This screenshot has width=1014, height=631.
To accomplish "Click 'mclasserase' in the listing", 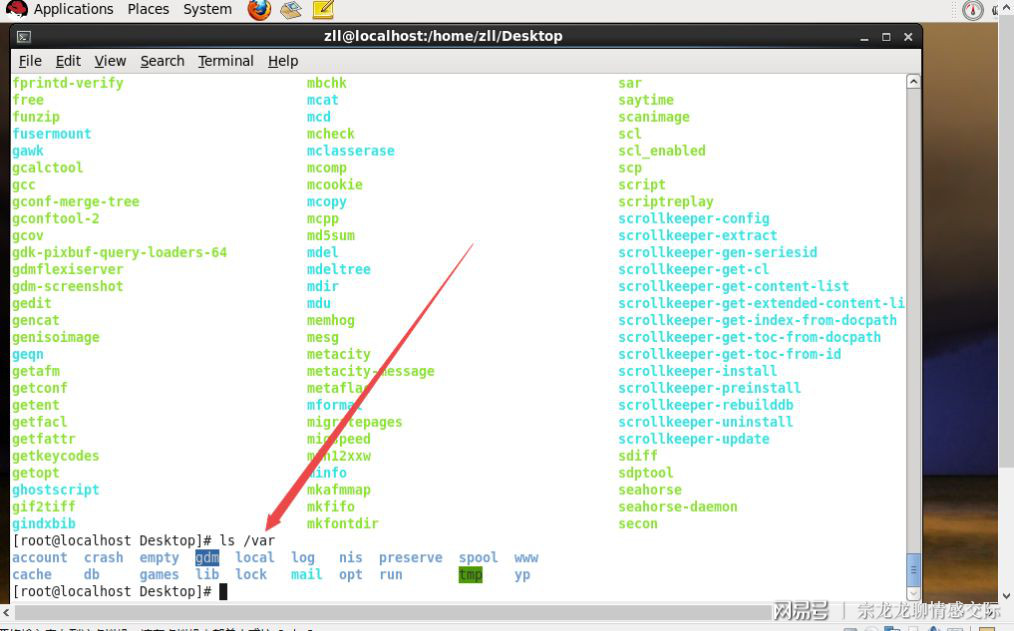I will coord(351,151).
